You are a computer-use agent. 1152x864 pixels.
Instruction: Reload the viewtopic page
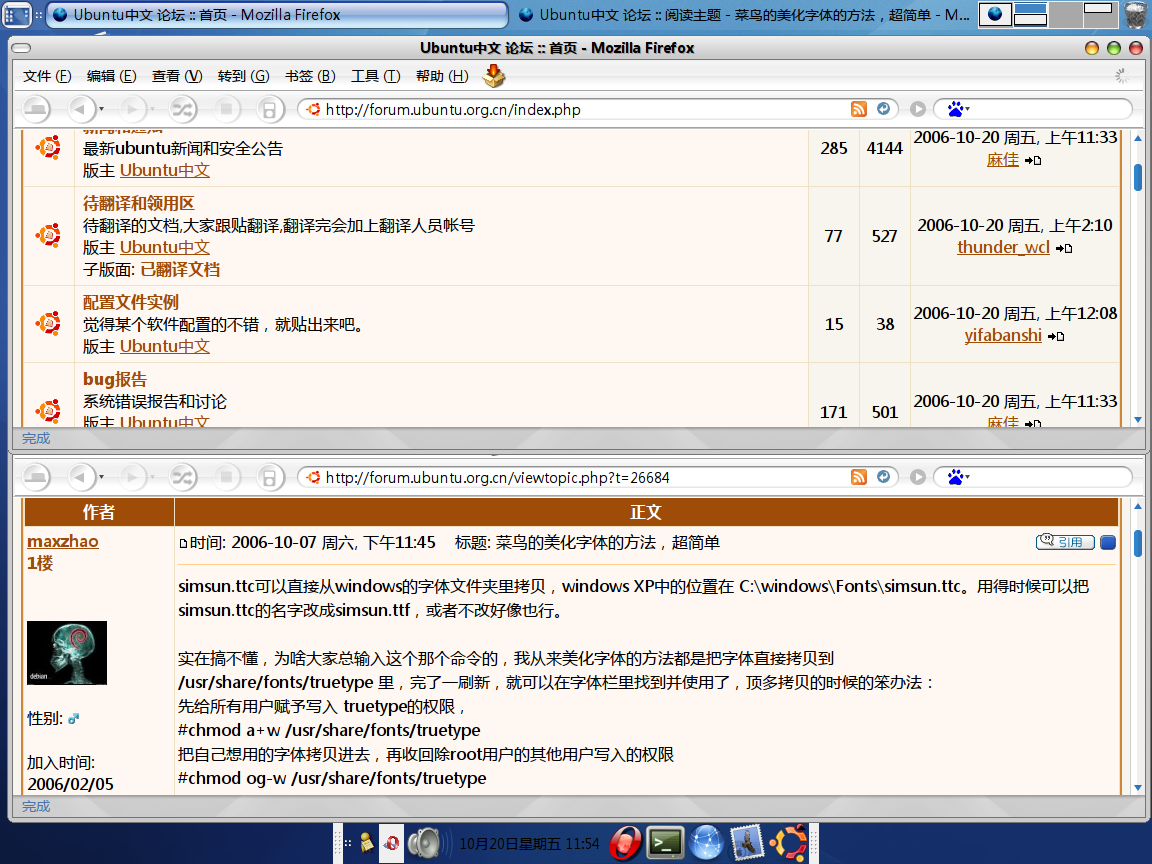183,478
